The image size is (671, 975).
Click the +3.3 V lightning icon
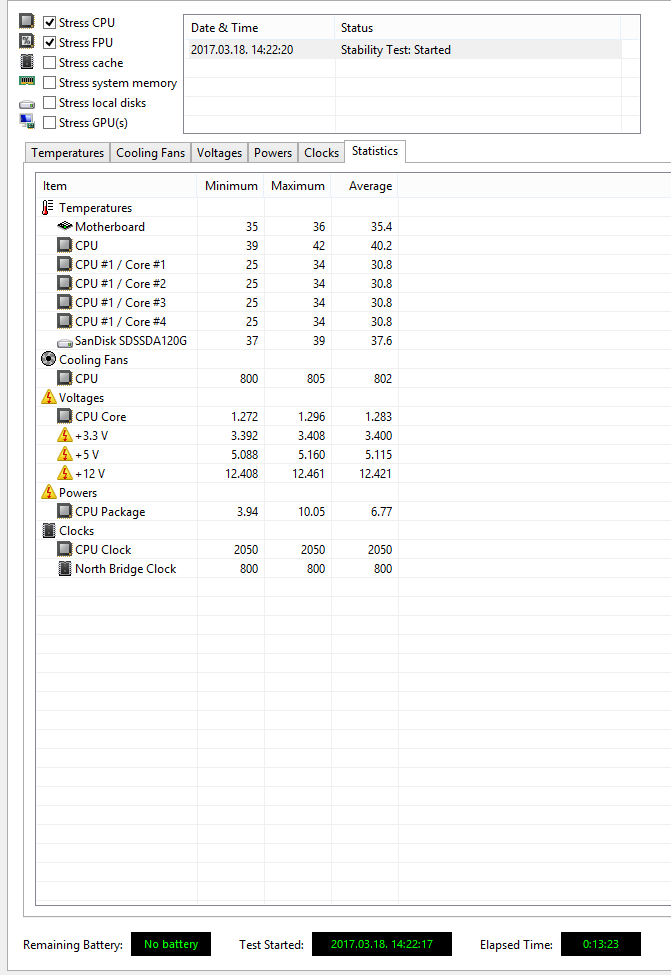pos(65,435)
